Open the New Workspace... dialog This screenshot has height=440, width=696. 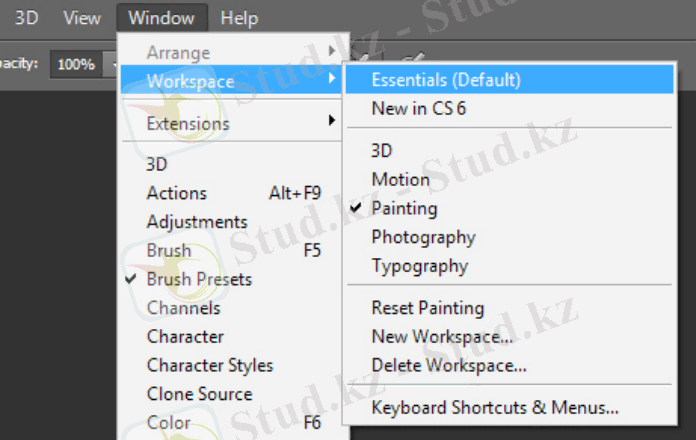pos(441,337)
